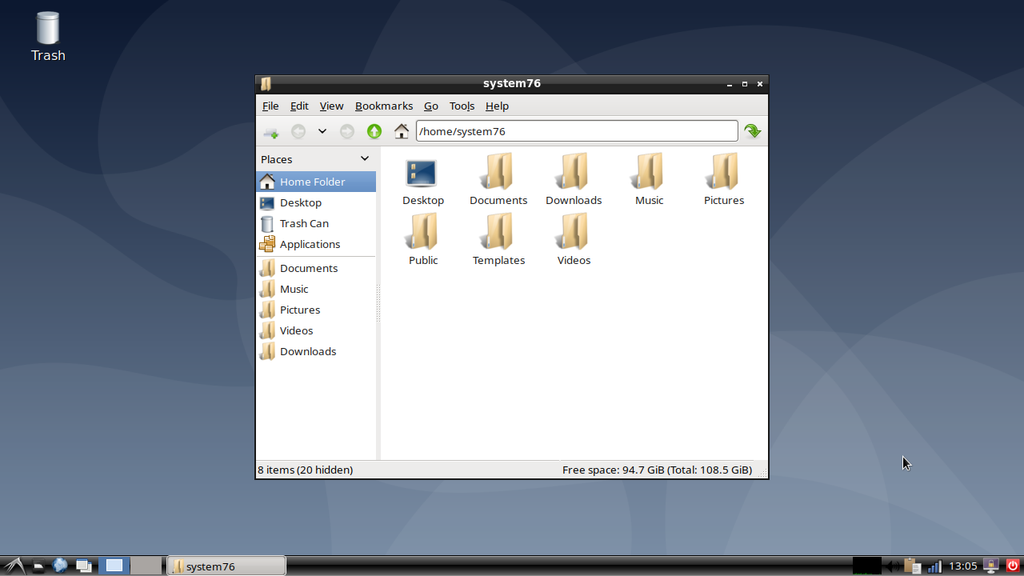Open the Documents folder in the file view
This screenshot has width=1024, height=576.
pos(498,173)
